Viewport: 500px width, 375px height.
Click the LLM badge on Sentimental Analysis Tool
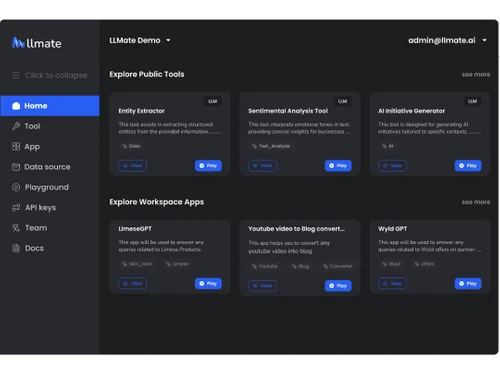tap(342, 101)
